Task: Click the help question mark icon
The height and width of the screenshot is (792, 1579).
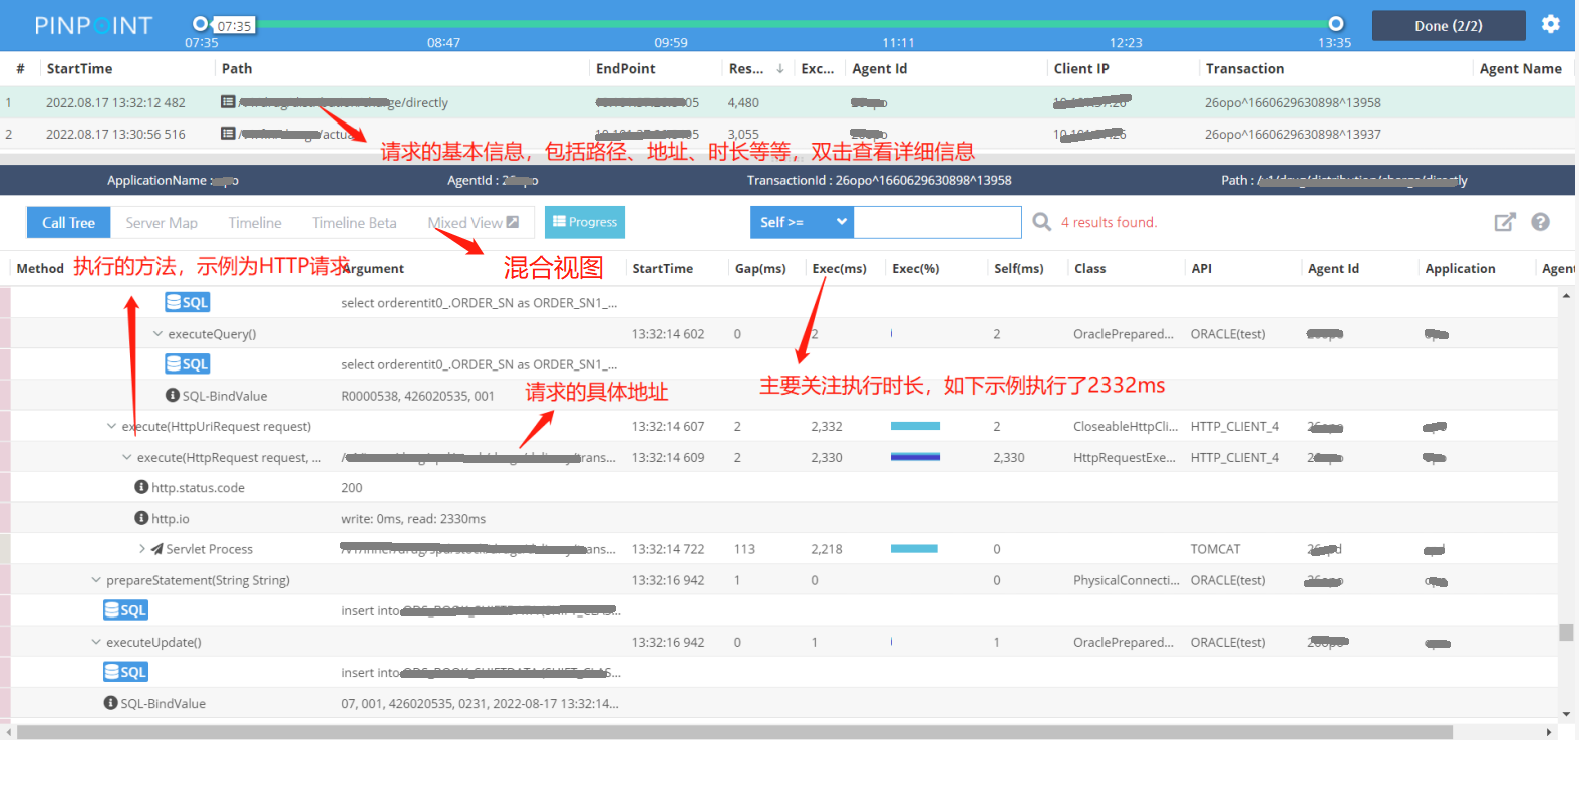Action: [x=1540, y=222]
